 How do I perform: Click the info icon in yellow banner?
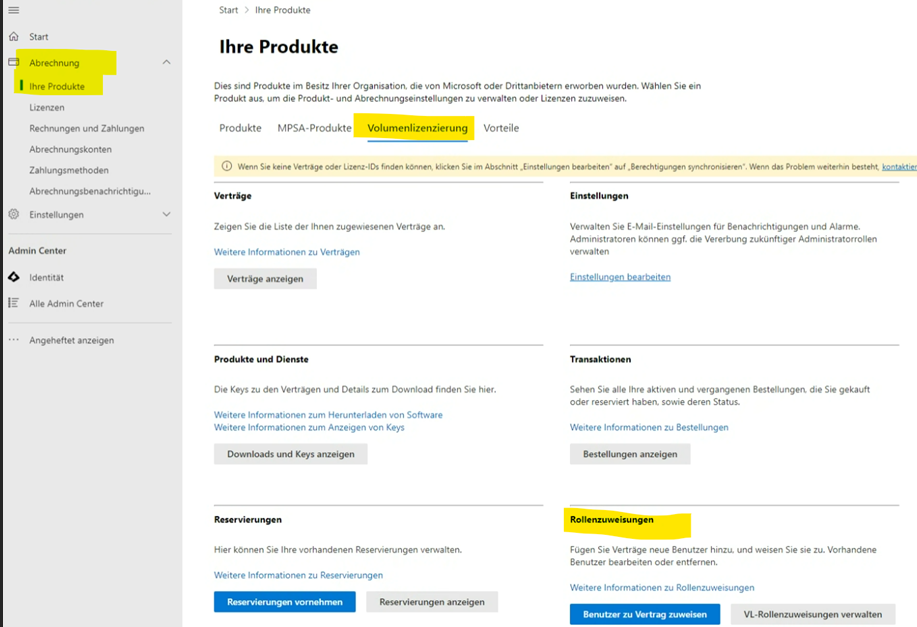click(x=227, y=166)
